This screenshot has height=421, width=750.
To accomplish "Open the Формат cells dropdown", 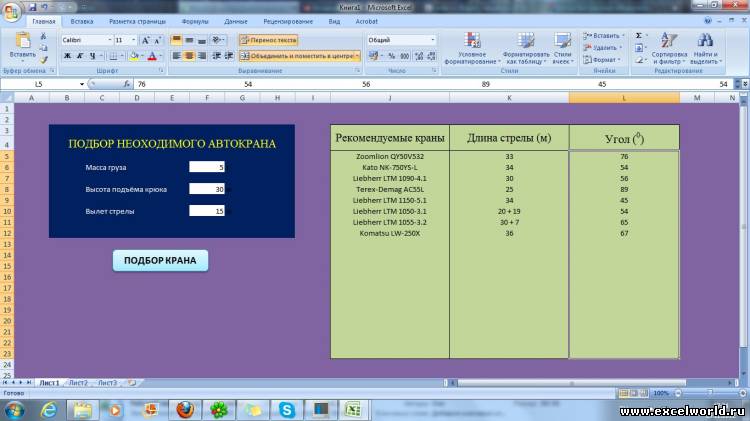I will (x=602, y=60).
